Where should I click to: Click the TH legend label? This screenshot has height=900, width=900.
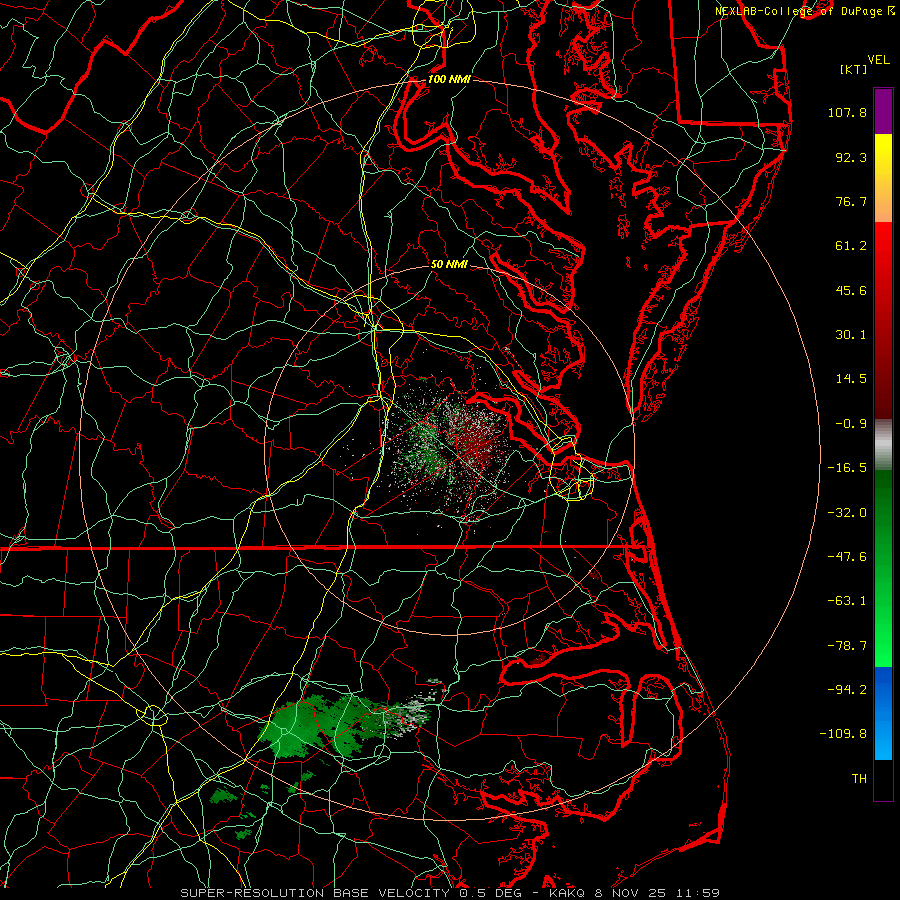859,779
